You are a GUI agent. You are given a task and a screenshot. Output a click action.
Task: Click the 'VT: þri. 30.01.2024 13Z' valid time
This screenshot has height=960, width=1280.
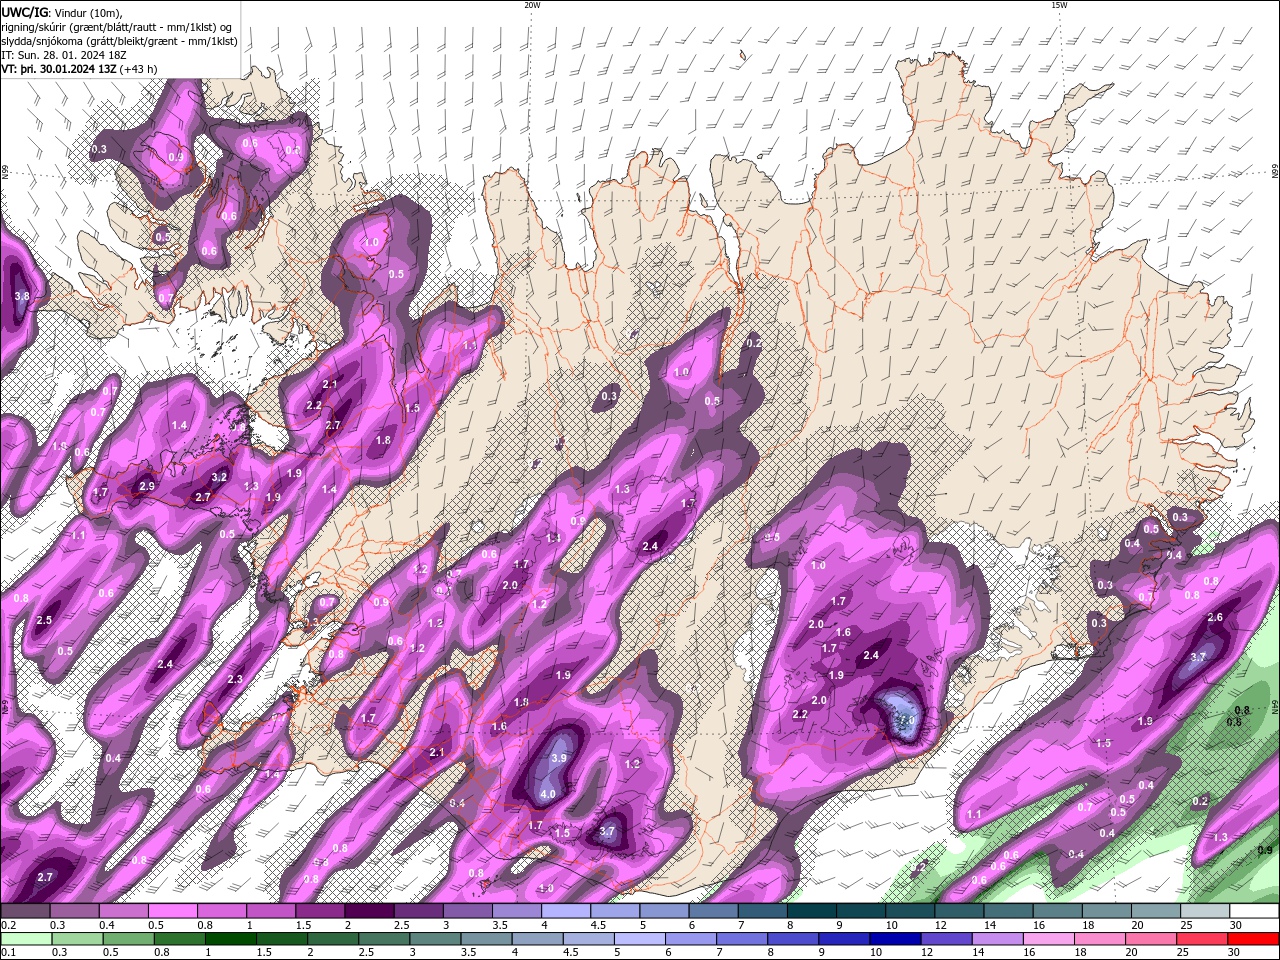click(58, 69)
